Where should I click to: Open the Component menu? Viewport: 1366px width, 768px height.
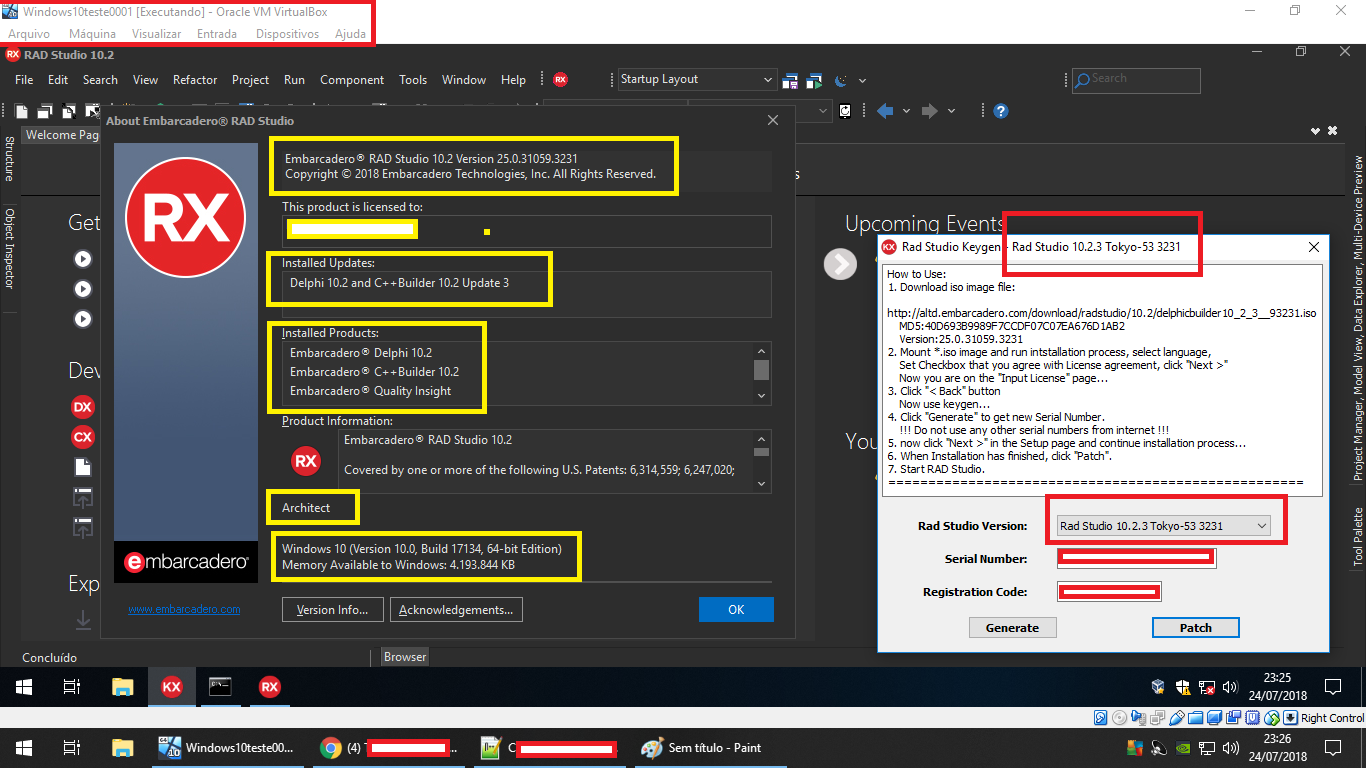[352, 80]
